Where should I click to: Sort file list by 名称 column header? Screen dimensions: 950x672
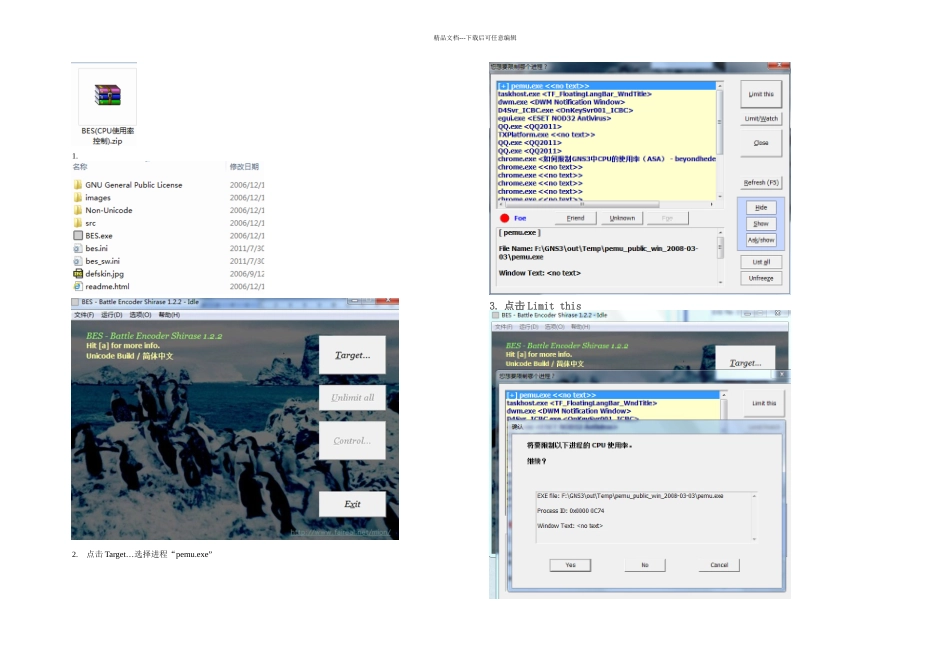click(x=80, y=167)
